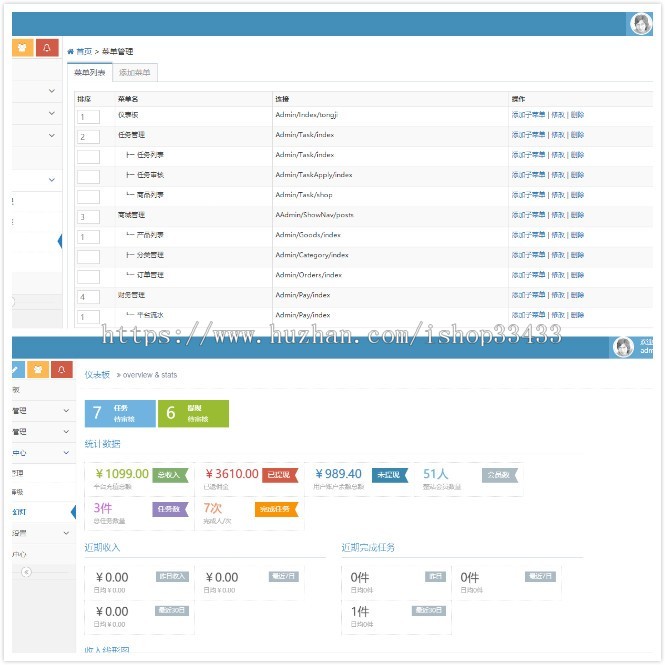This screenshot has height=665, width=665.
Task: Click 删除 in the 财务管理 row
Action: click(577, 295)
